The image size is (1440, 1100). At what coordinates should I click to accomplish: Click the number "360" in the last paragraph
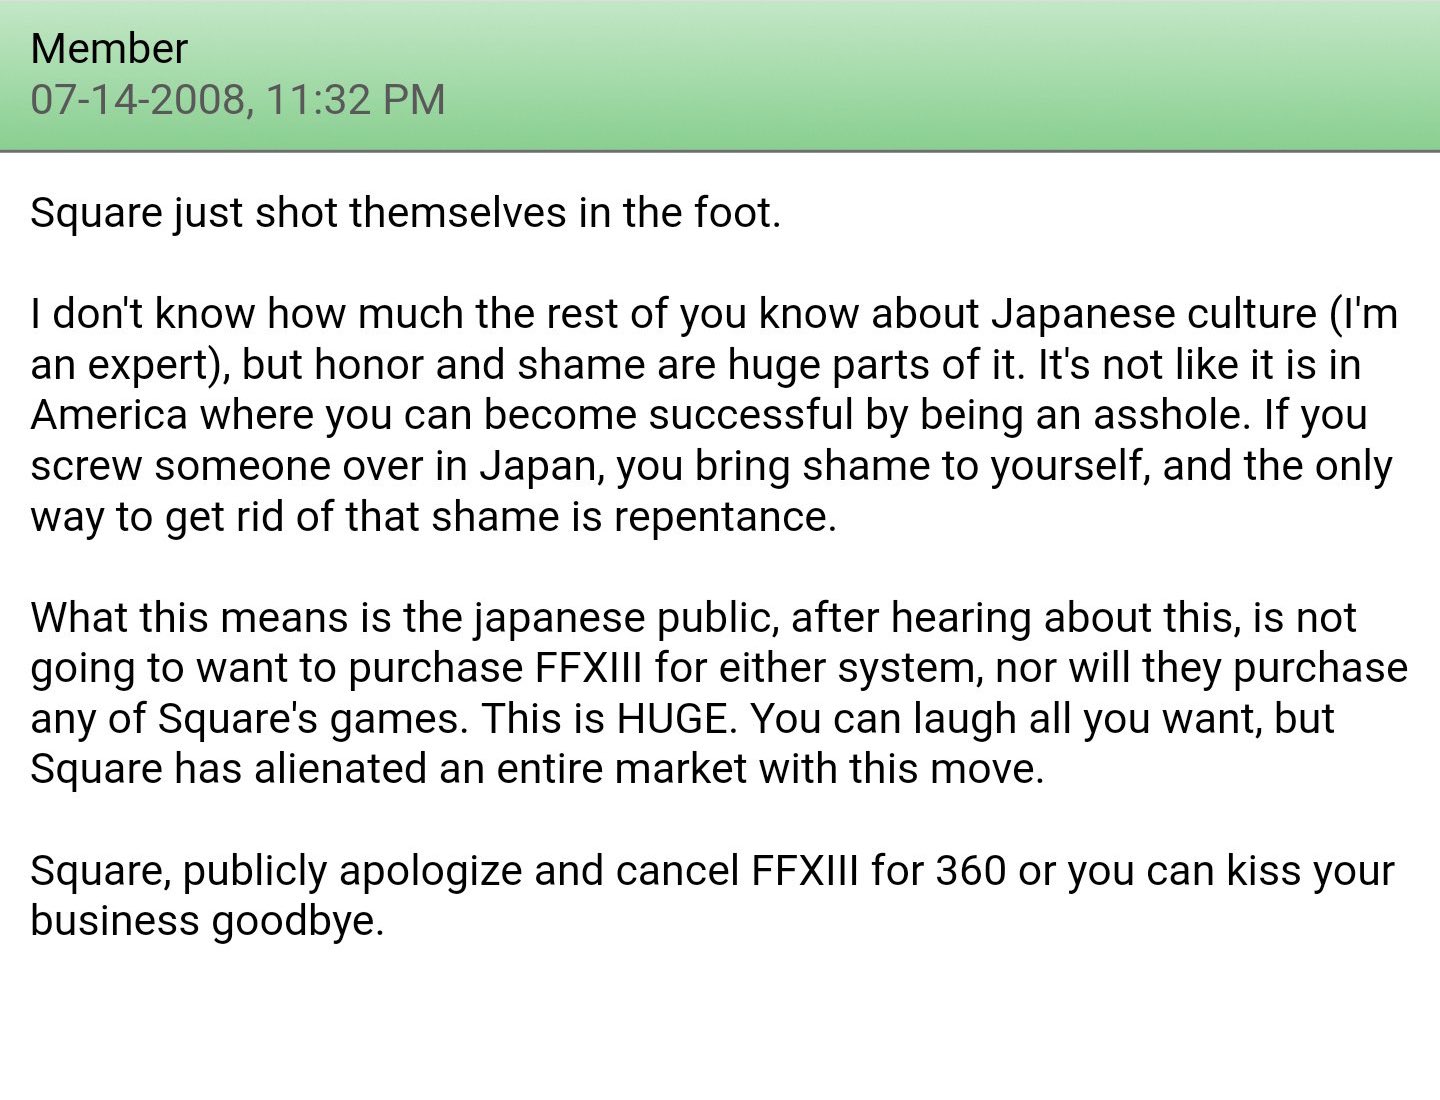(970, 871)
